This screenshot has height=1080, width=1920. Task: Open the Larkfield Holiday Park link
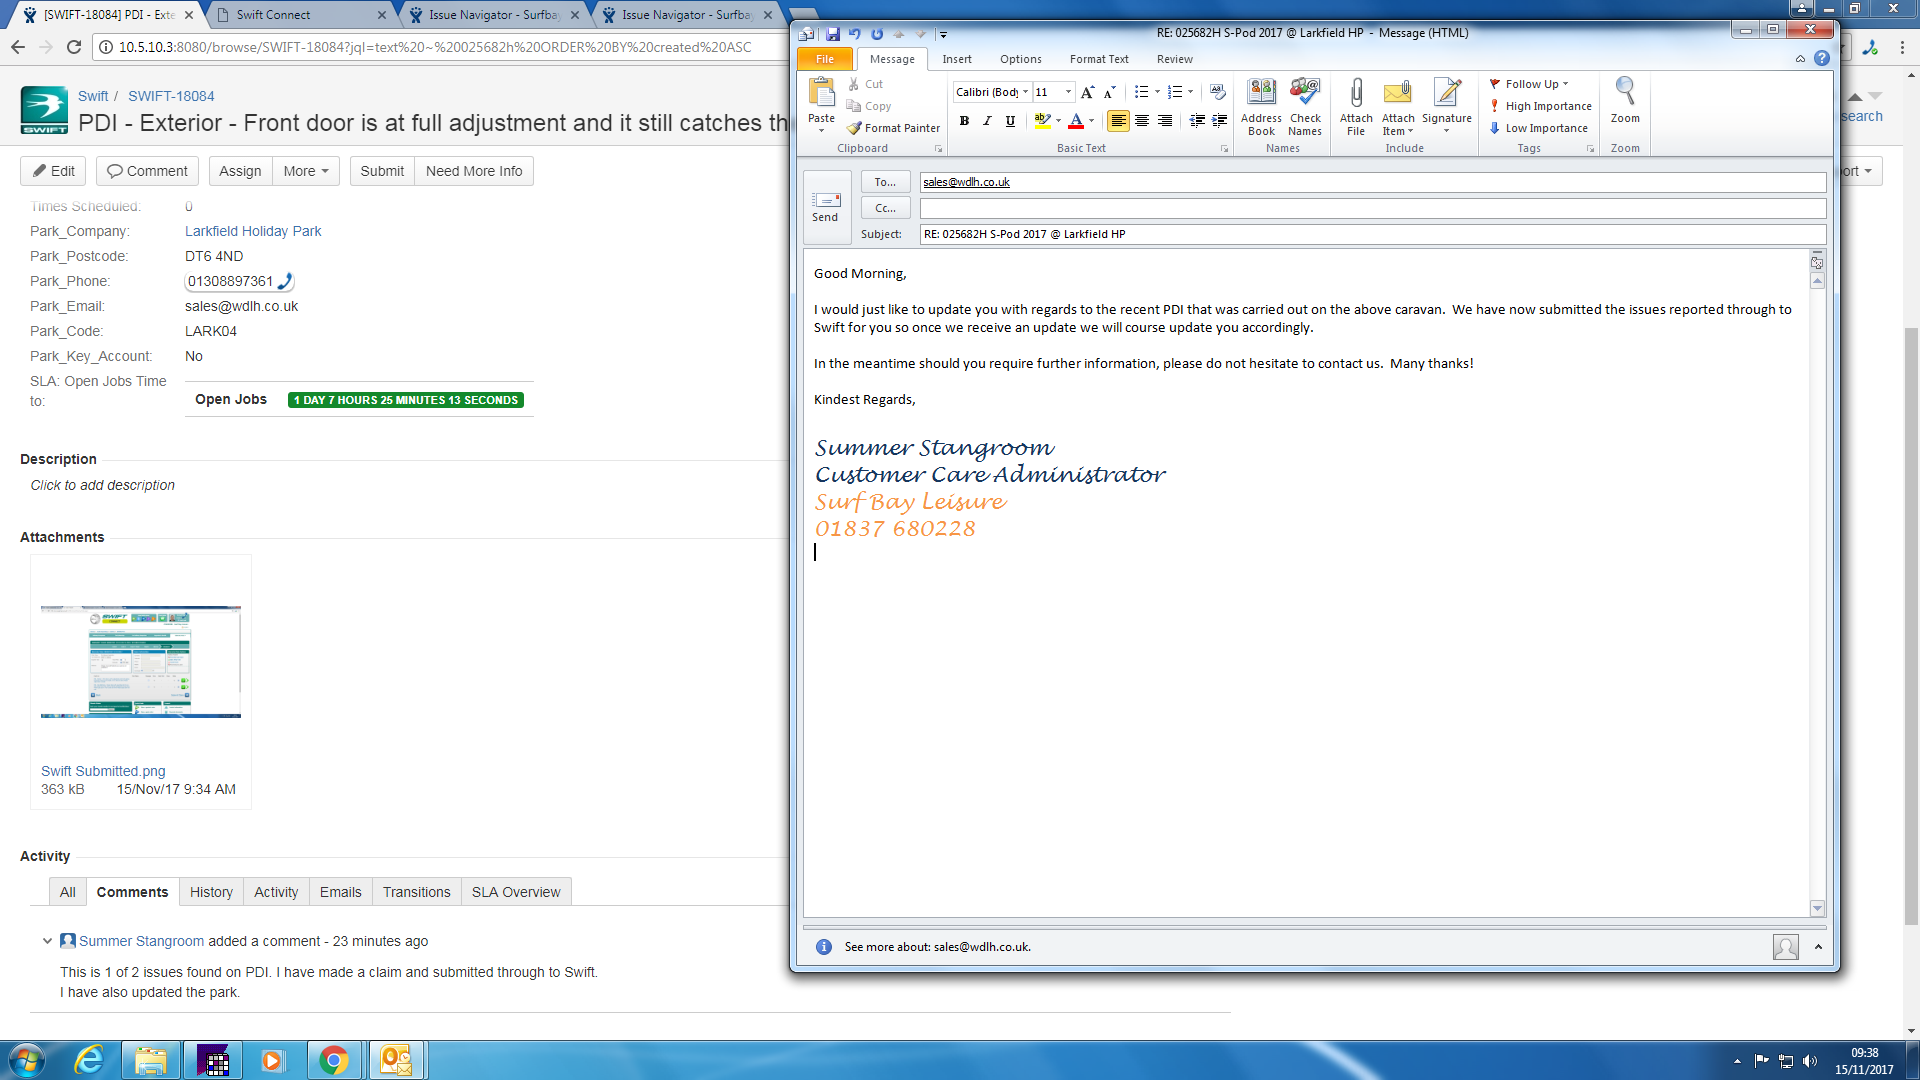[253, 231]
